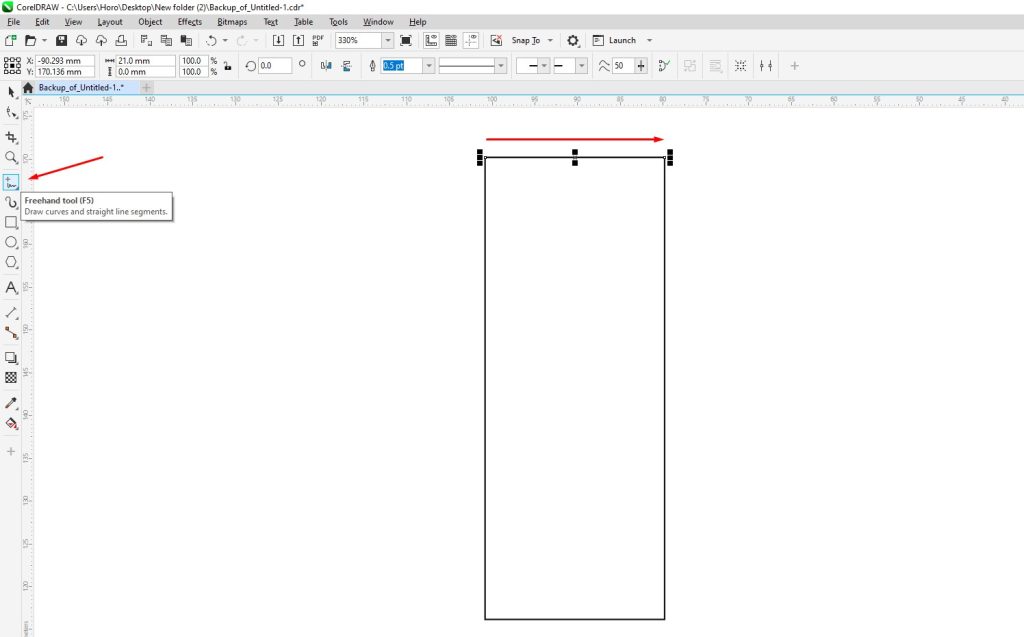Open the Bitmaps menu
This screenshot has width=1024, height=637.
231,21
